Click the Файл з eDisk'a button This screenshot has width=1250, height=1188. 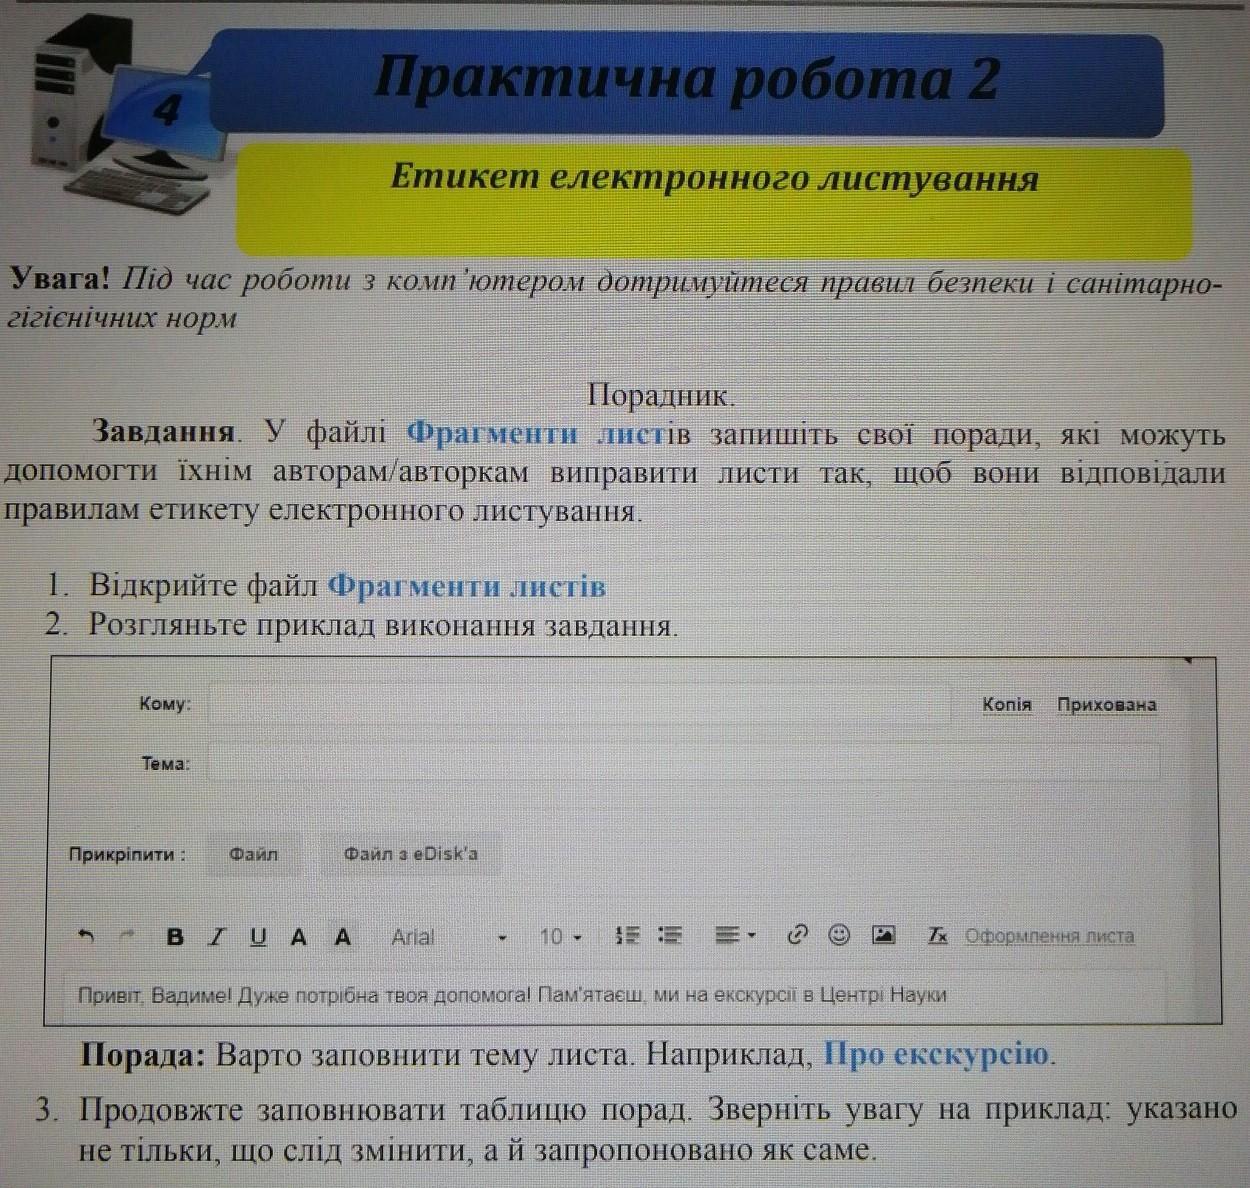pyautogui.click(x=410, y=854)
